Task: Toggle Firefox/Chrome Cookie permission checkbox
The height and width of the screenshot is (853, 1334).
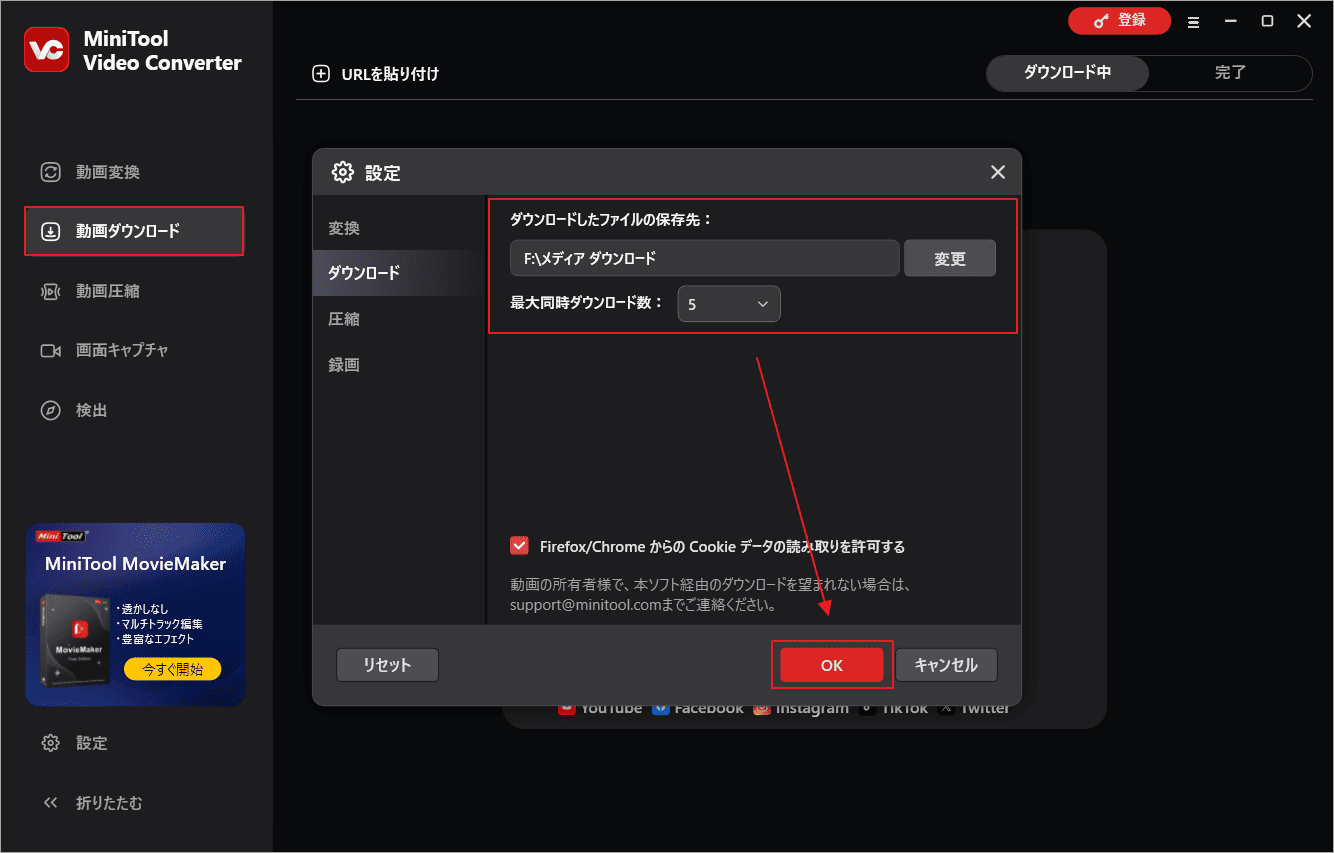Action: (x=519, y=546)
